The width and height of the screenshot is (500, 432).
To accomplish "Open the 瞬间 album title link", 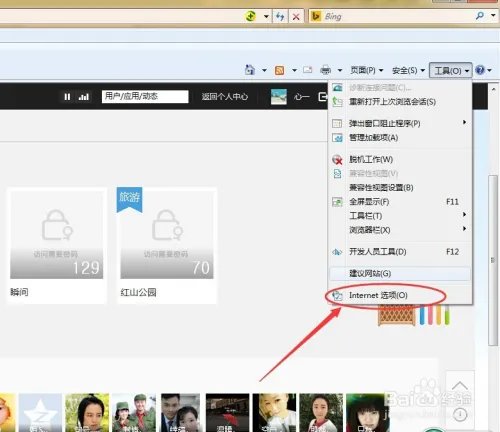I will coord(19,292).
